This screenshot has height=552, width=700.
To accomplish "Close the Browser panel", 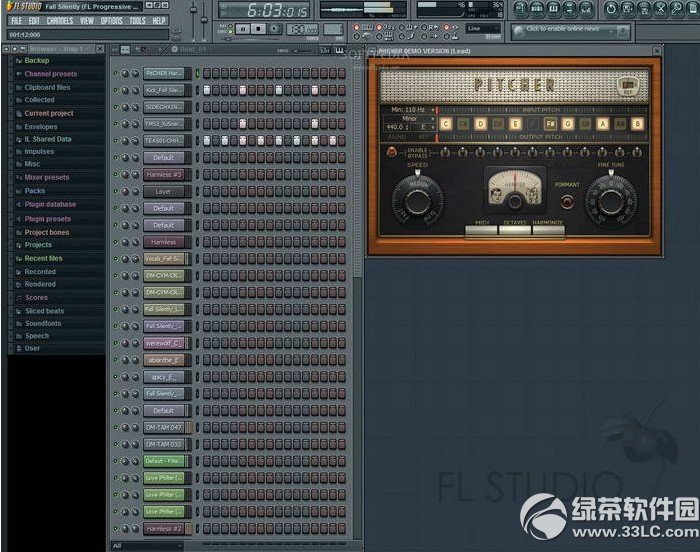I will pyautogui.click(x=100, y=49).
